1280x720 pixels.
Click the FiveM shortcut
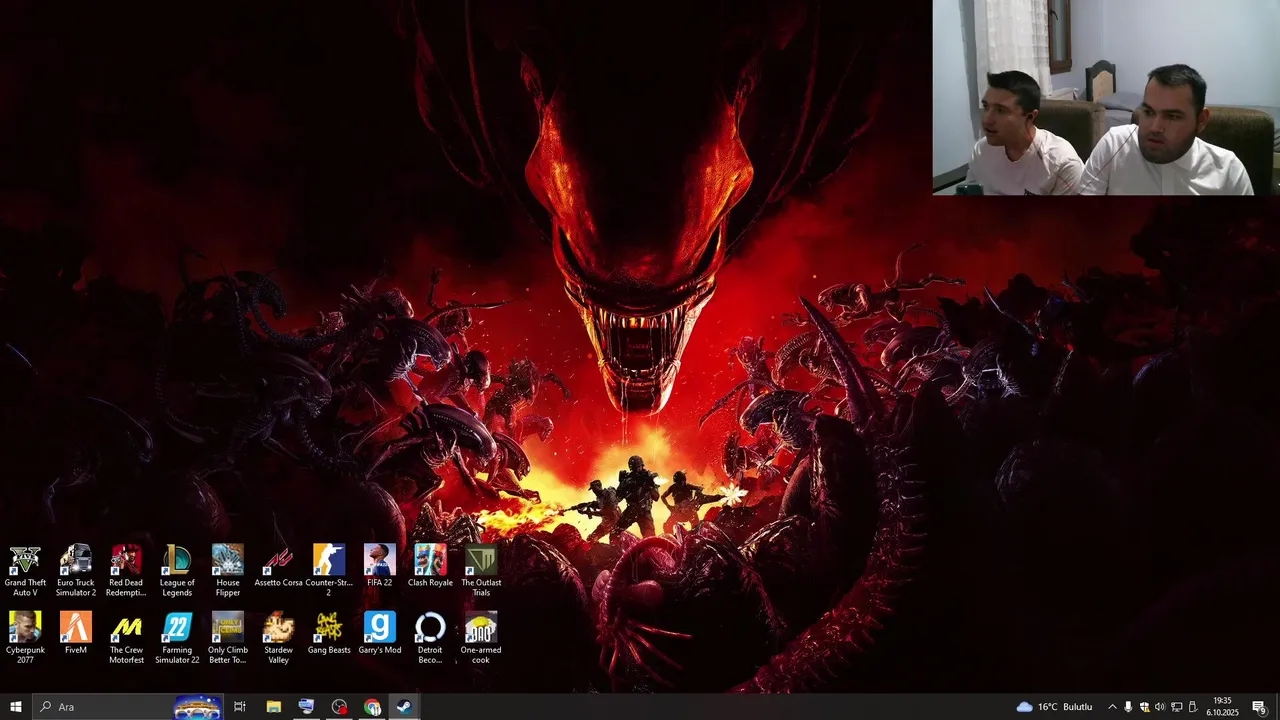(76, 633)
